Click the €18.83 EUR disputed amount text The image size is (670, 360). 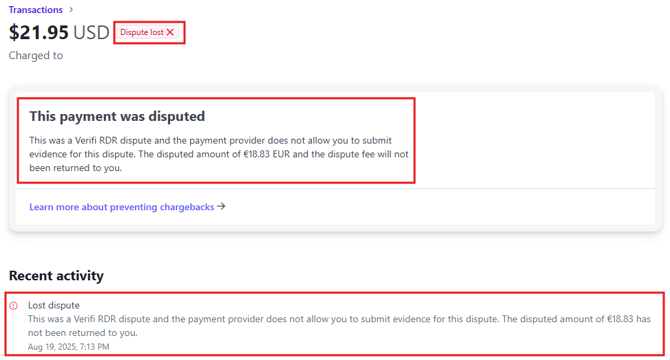coord(267,154)
